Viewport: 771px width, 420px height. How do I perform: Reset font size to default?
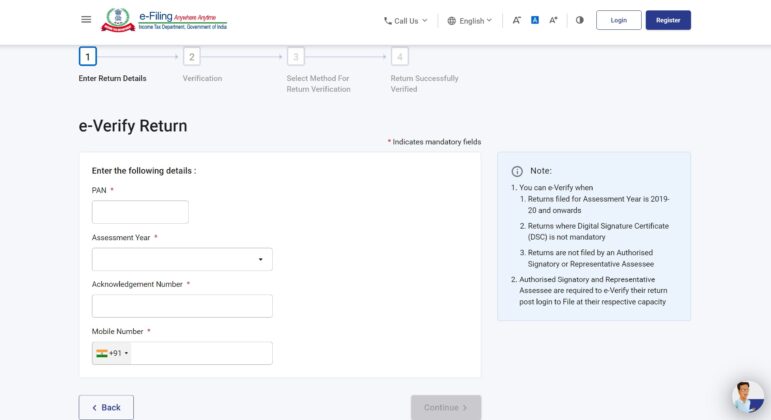[535, 20]
